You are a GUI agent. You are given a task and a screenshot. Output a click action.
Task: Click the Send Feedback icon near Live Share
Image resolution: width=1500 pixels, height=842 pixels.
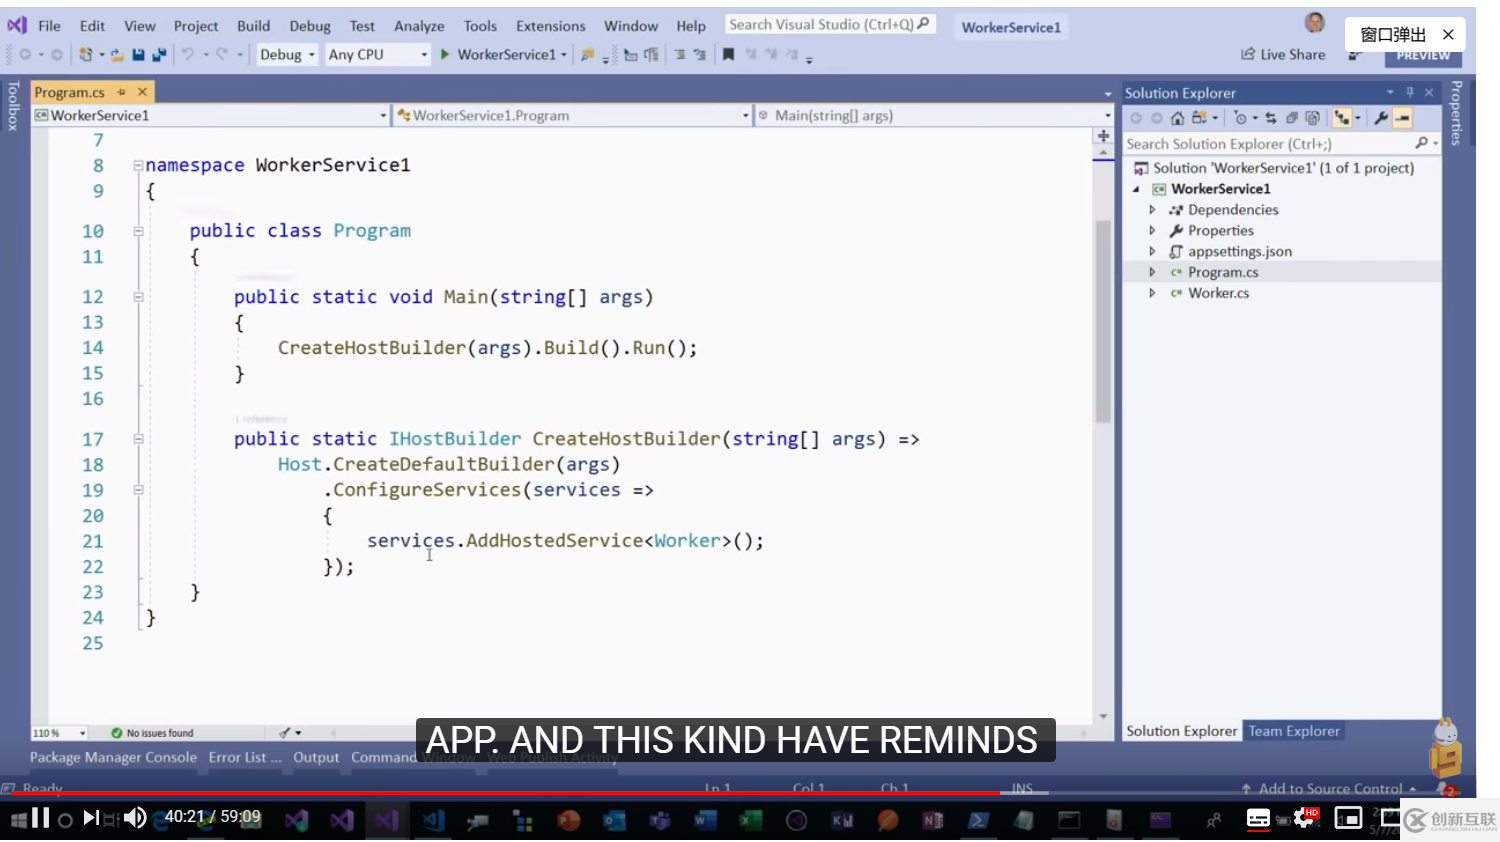[1355, 55]
